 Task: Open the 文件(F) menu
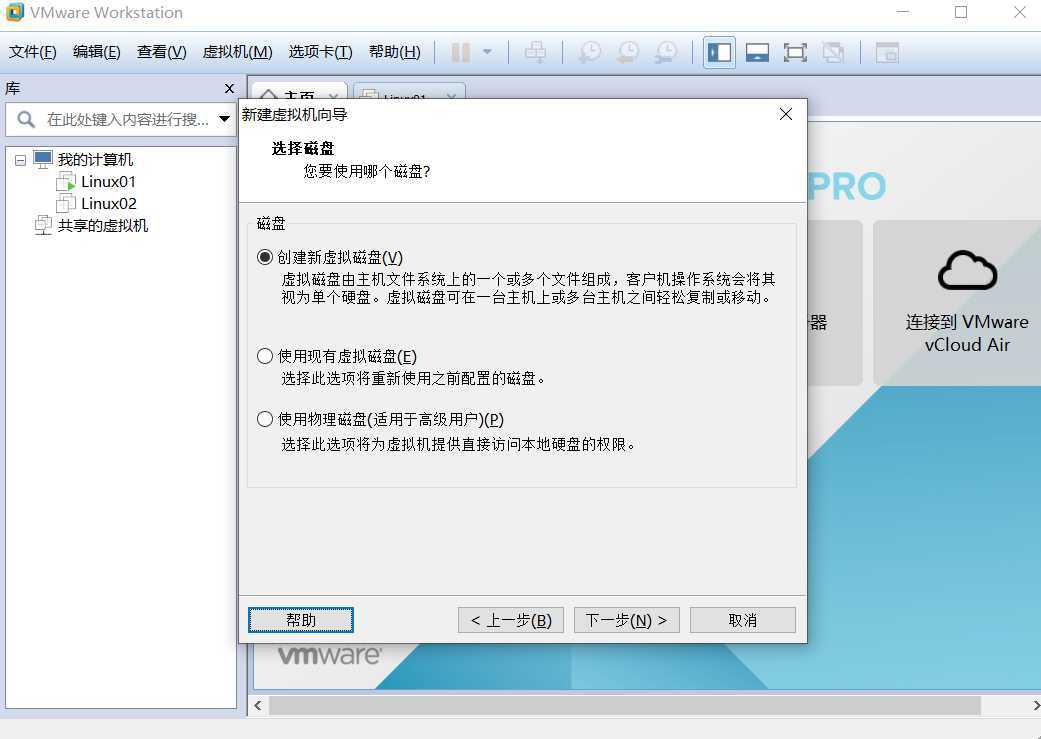tap(32, 52)
